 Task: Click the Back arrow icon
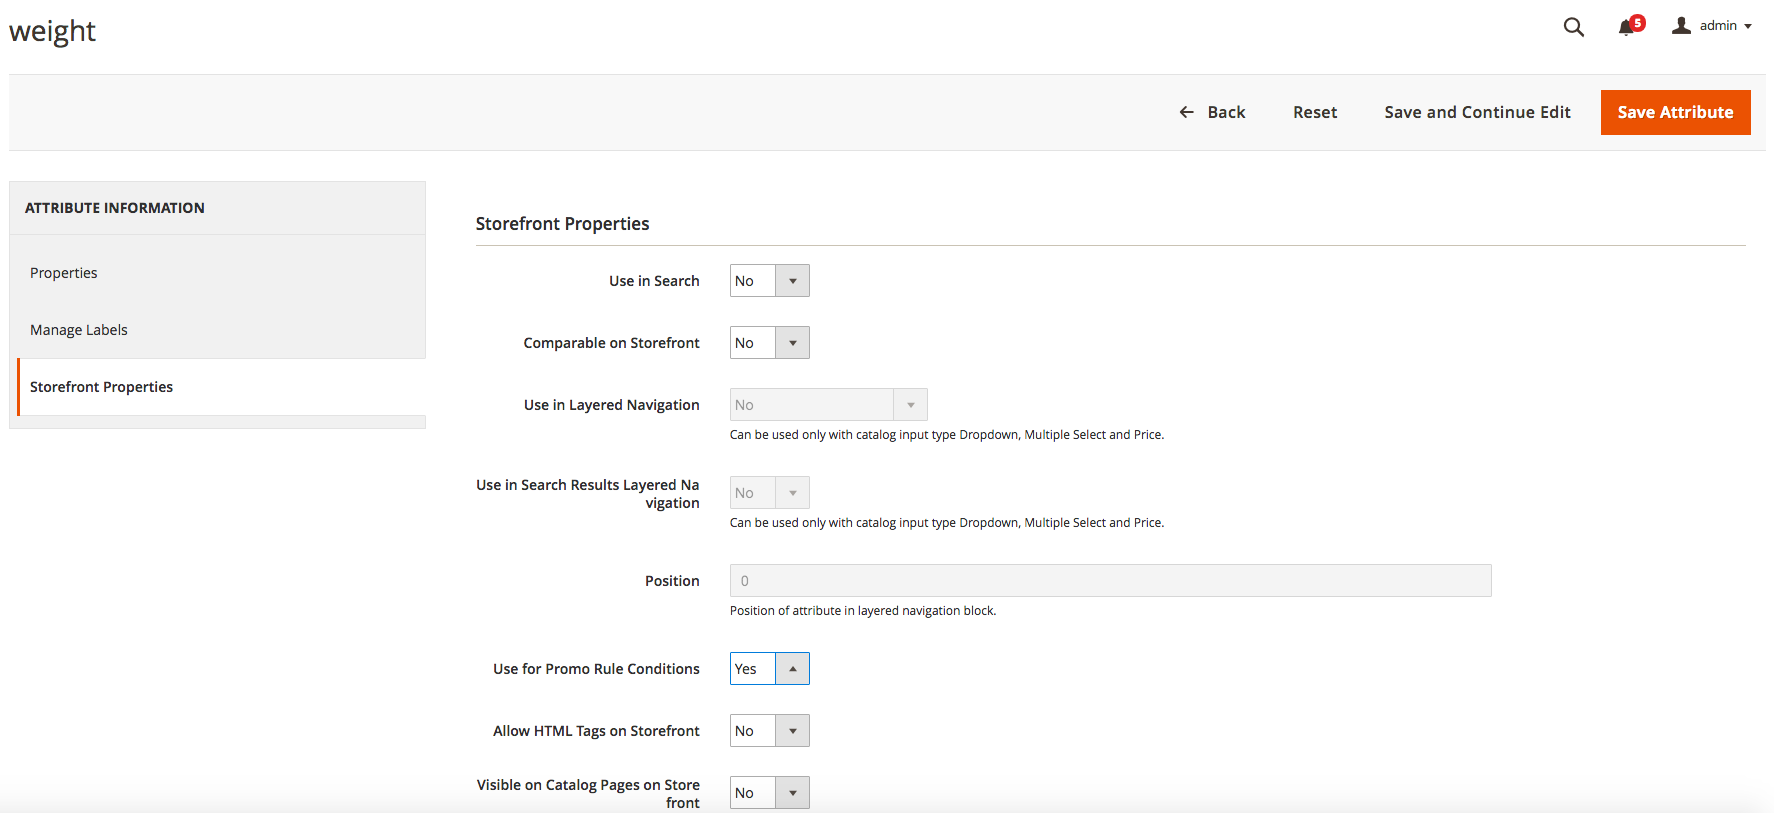[1187, 112]
